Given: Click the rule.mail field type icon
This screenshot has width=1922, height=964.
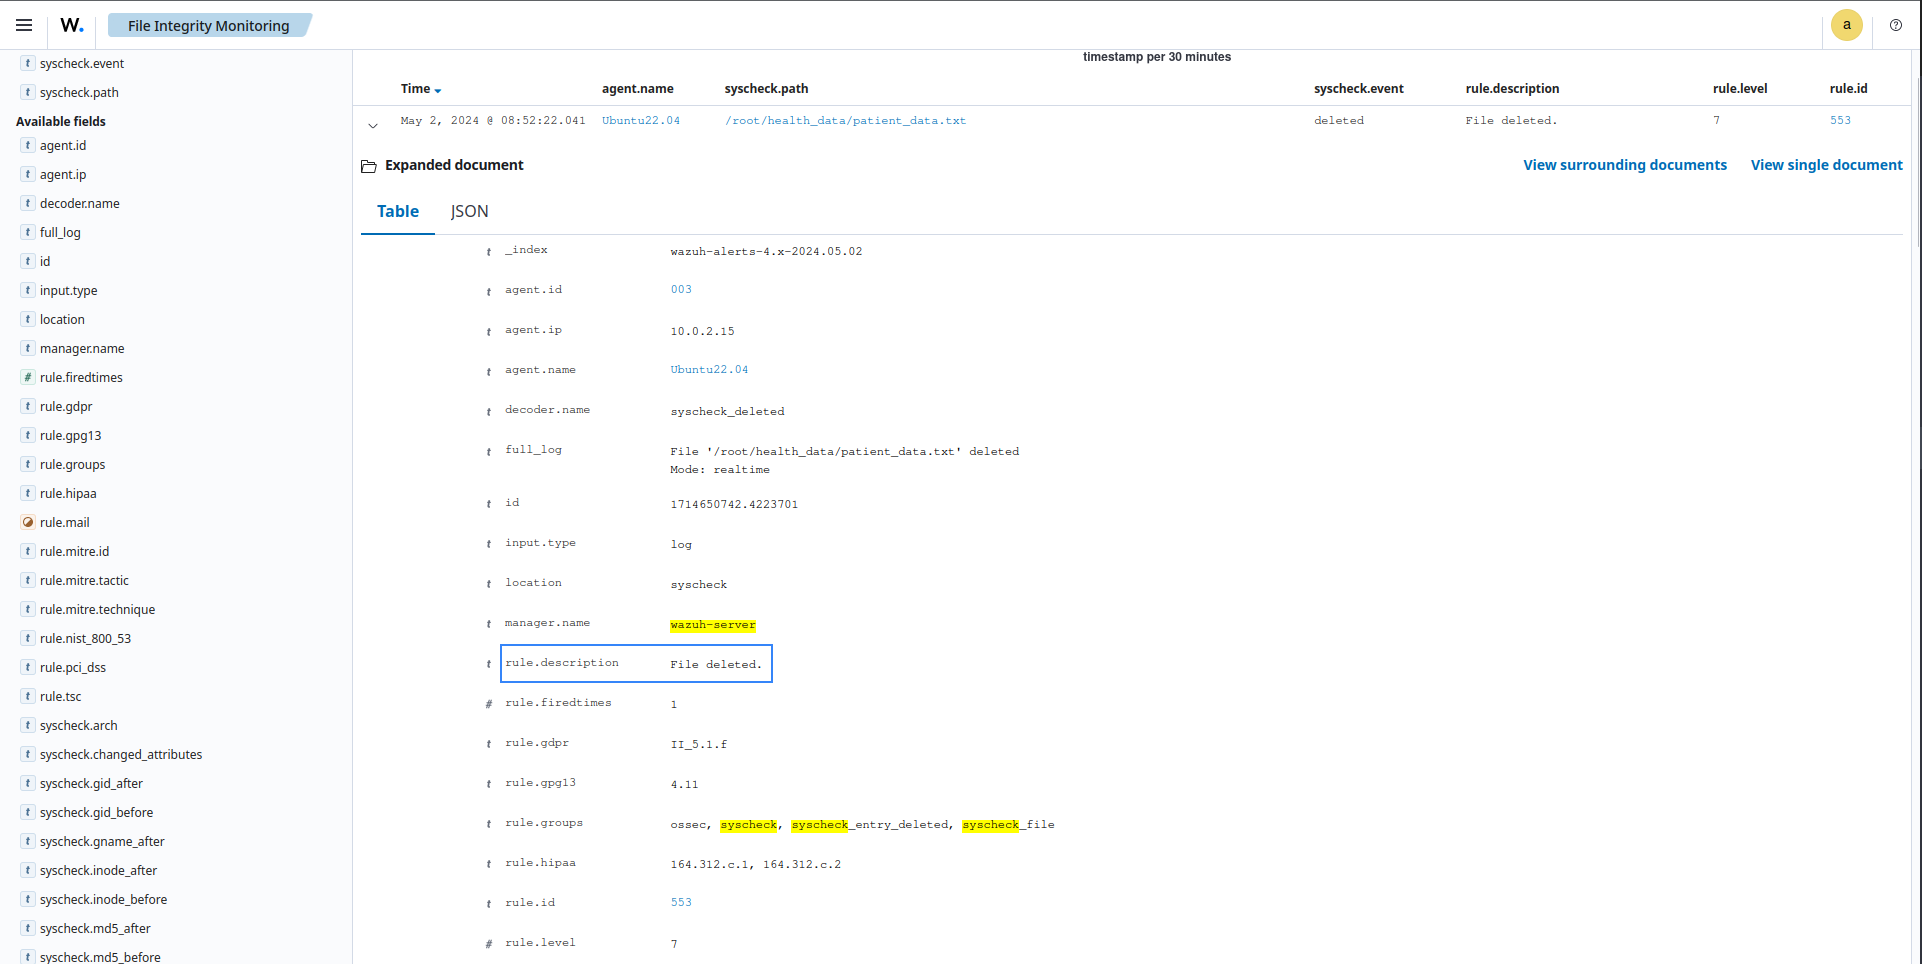Looking at the screenshot, I should tap(28, 522).
